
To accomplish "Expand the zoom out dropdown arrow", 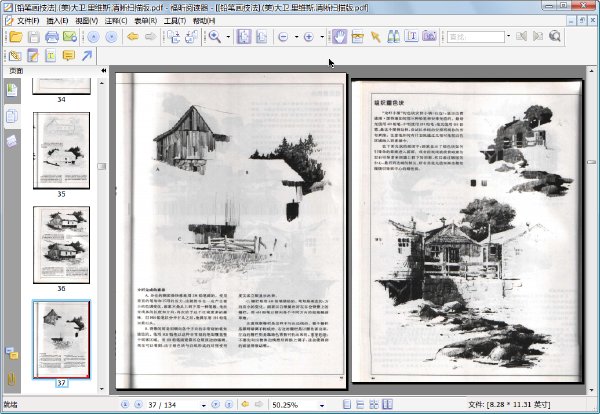I will coord(297,37).
